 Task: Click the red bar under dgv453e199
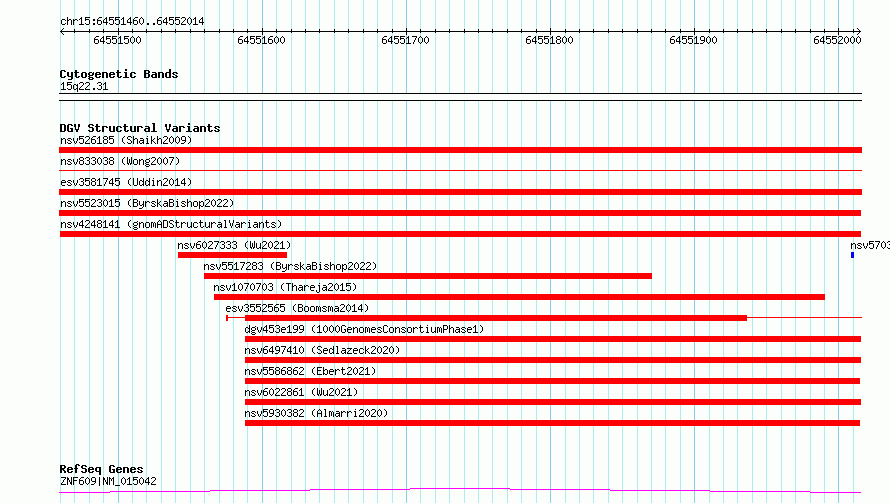(553, 339)
